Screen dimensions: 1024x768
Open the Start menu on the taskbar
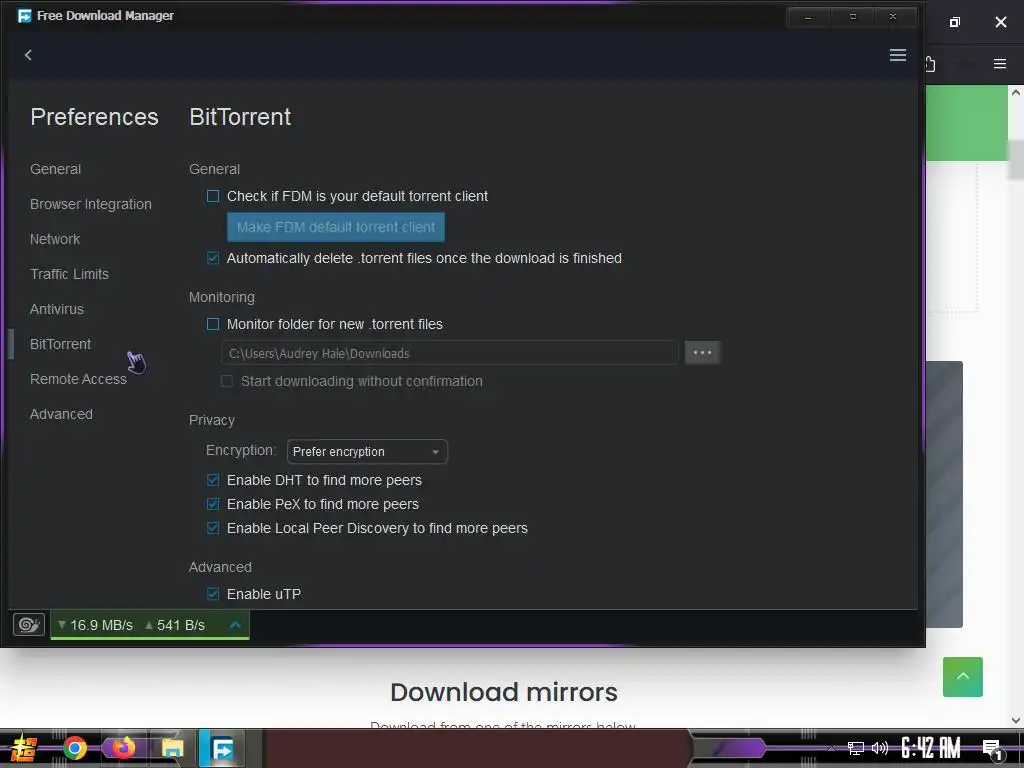24,748
